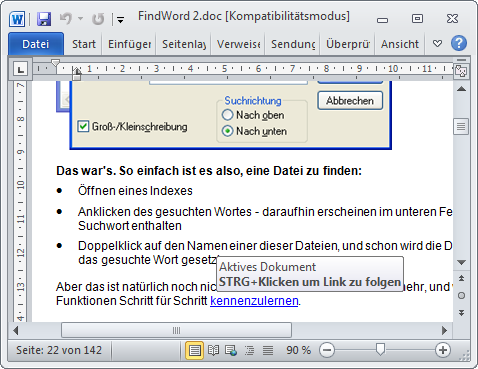The width and height of the screenshot is (478, 369).
Task: Expand the ribbon with the arrow icon
Action: (437, 44)
